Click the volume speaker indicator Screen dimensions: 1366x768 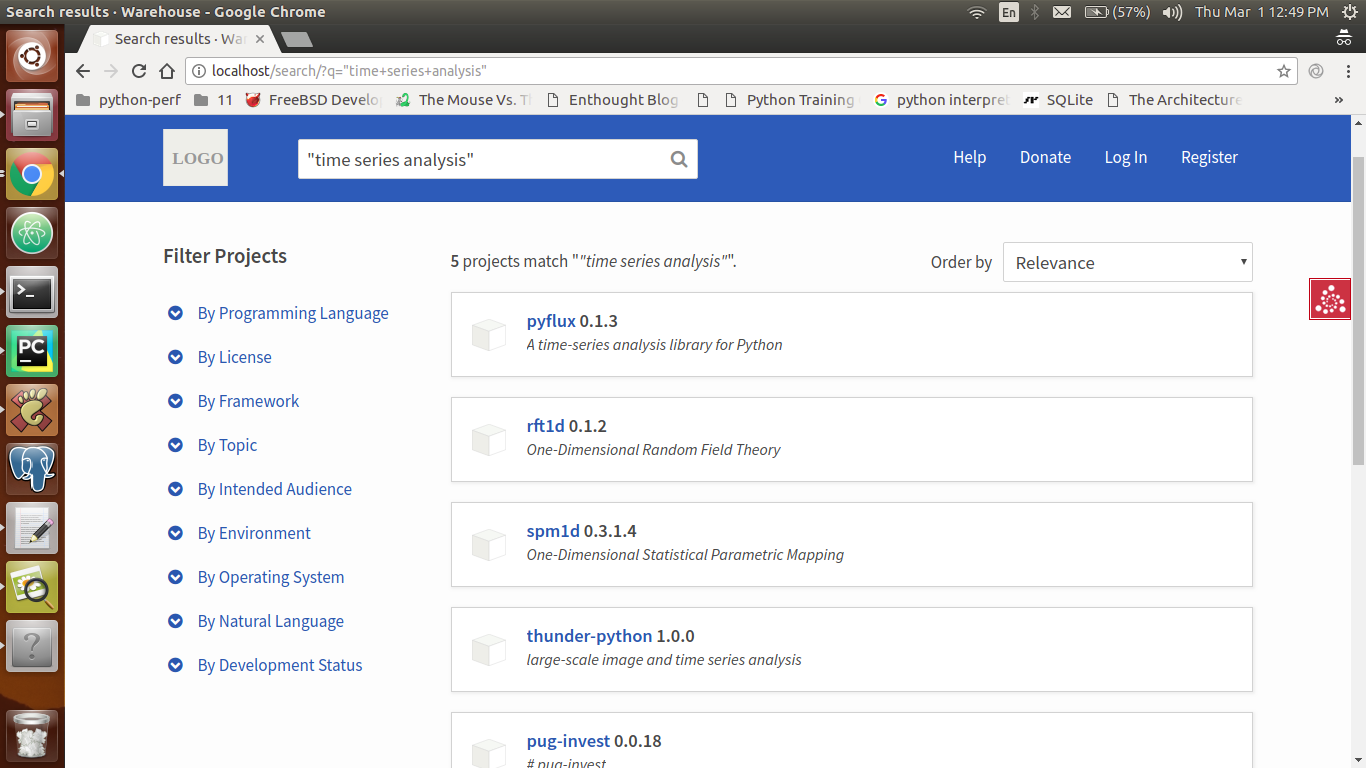1174,12
